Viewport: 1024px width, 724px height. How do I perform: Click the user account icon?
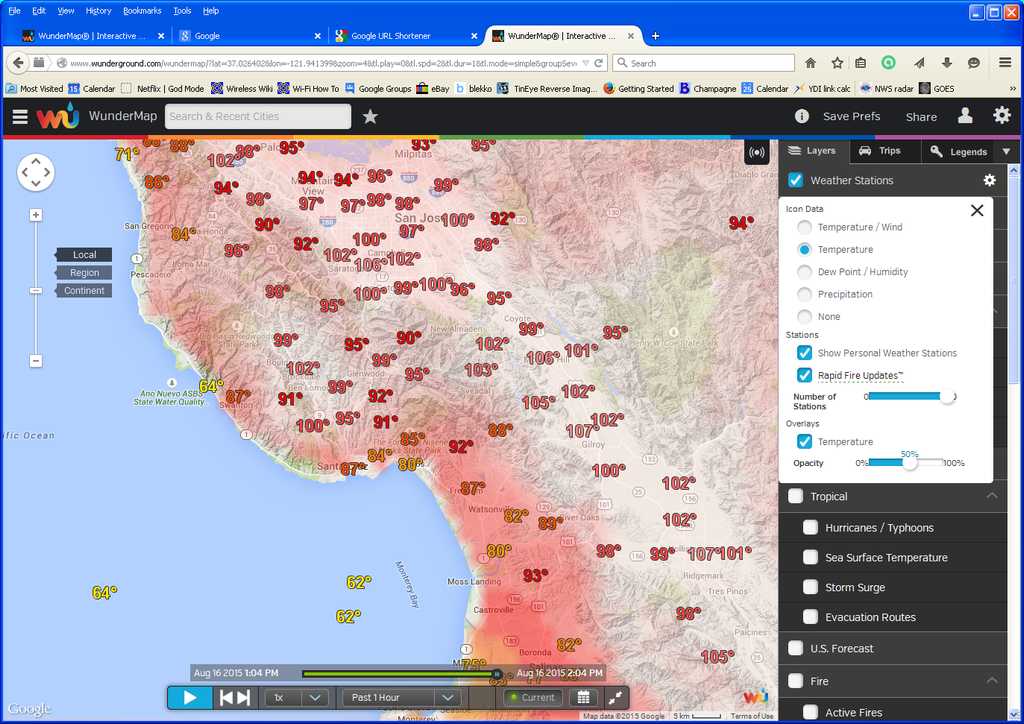pos(965,116)
